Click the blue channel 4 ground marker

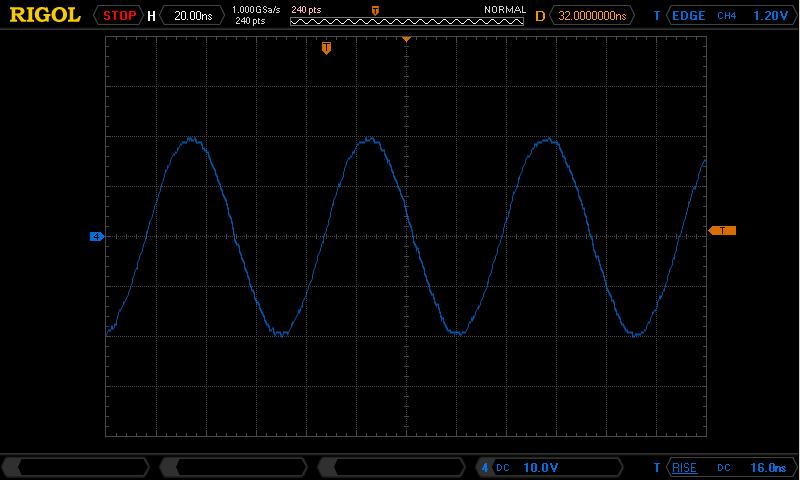pyautogui.click(x=97, y=236)
